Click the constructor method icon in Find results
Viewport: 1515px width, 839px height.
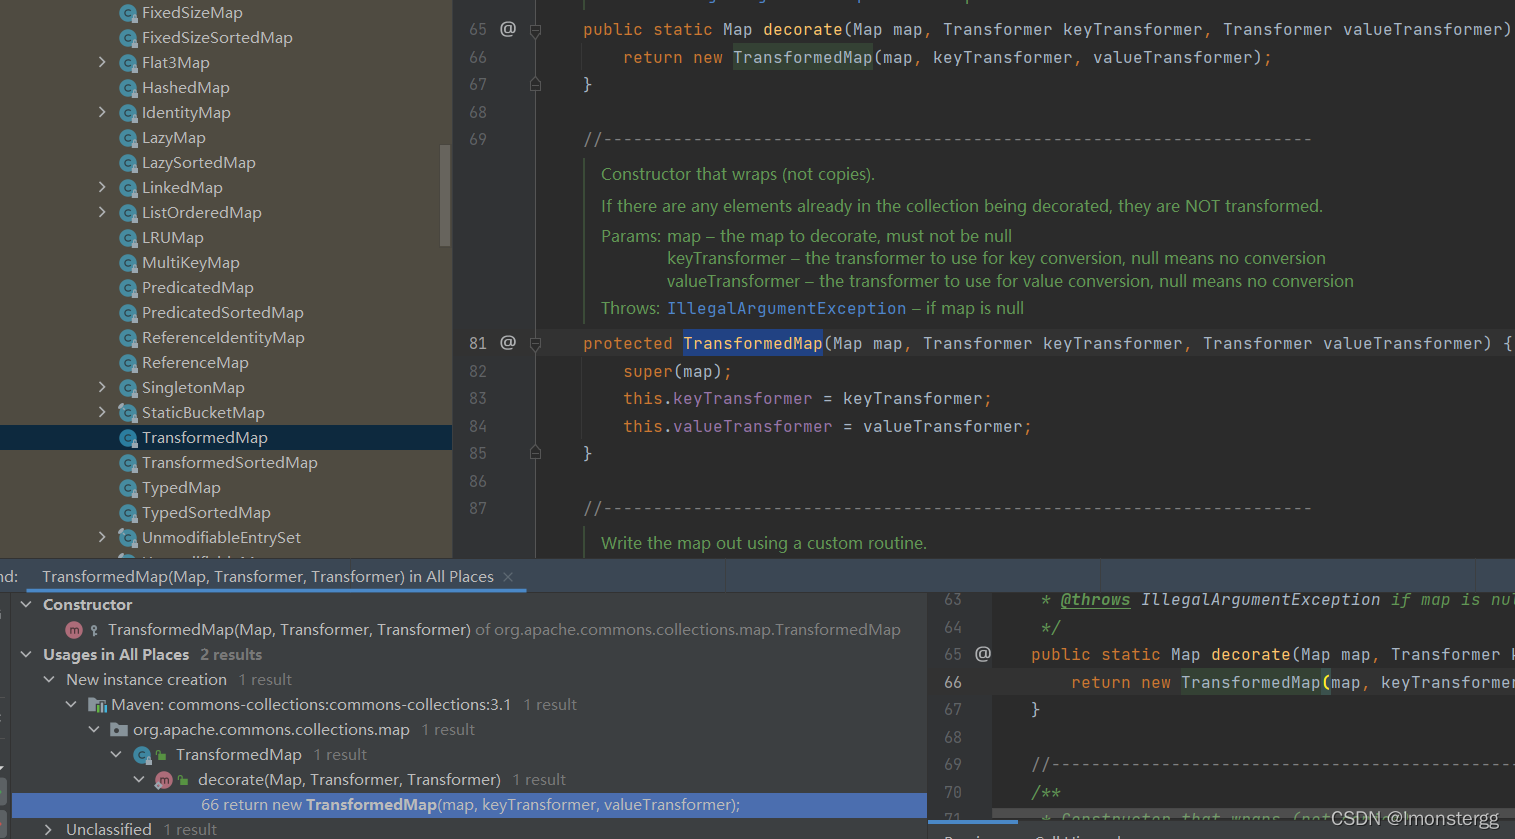coord(74,630)
